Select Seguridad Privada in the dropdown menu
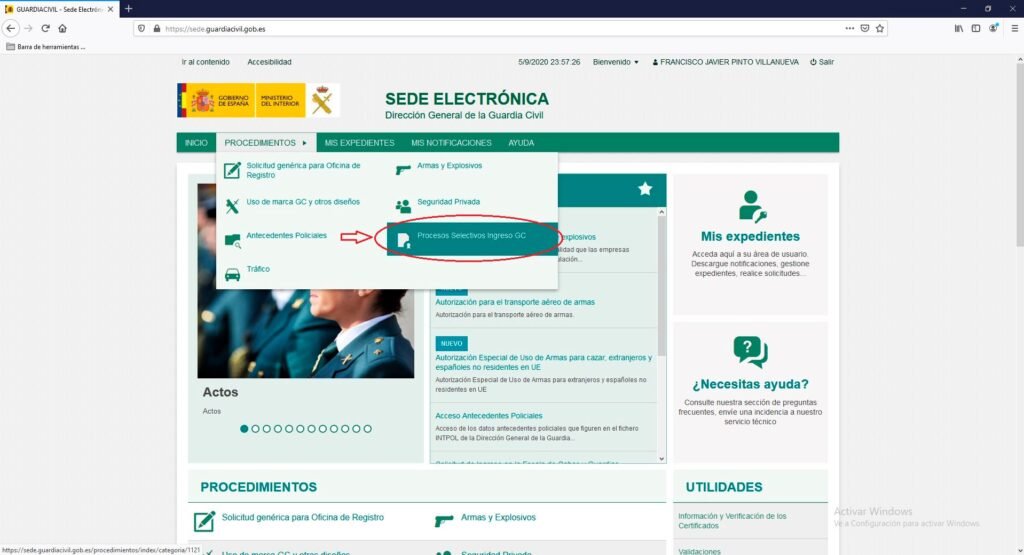 (x=449, y=202)
